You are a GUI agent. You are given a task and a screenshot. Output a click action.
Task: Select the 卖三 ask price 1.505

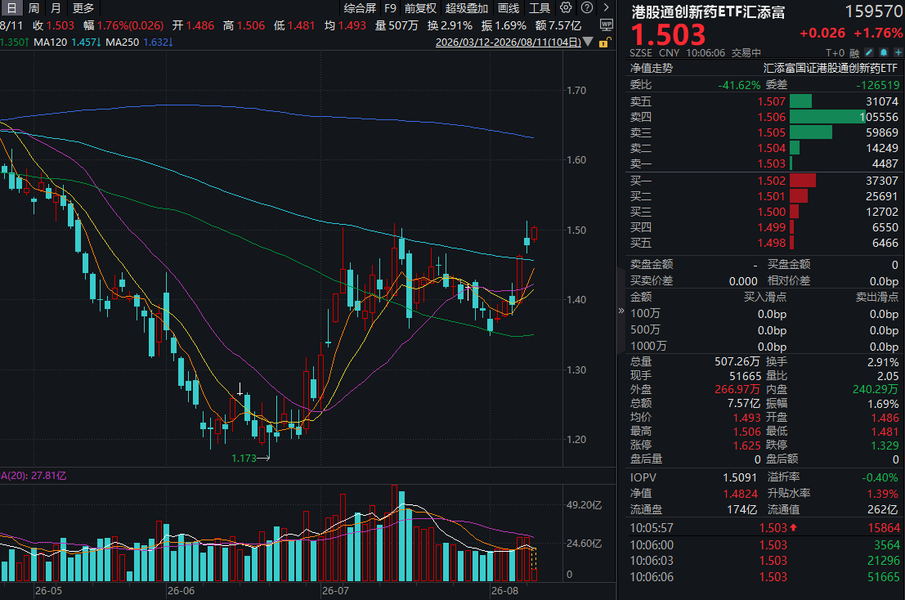pyautogui.click(x=771, y=133)
